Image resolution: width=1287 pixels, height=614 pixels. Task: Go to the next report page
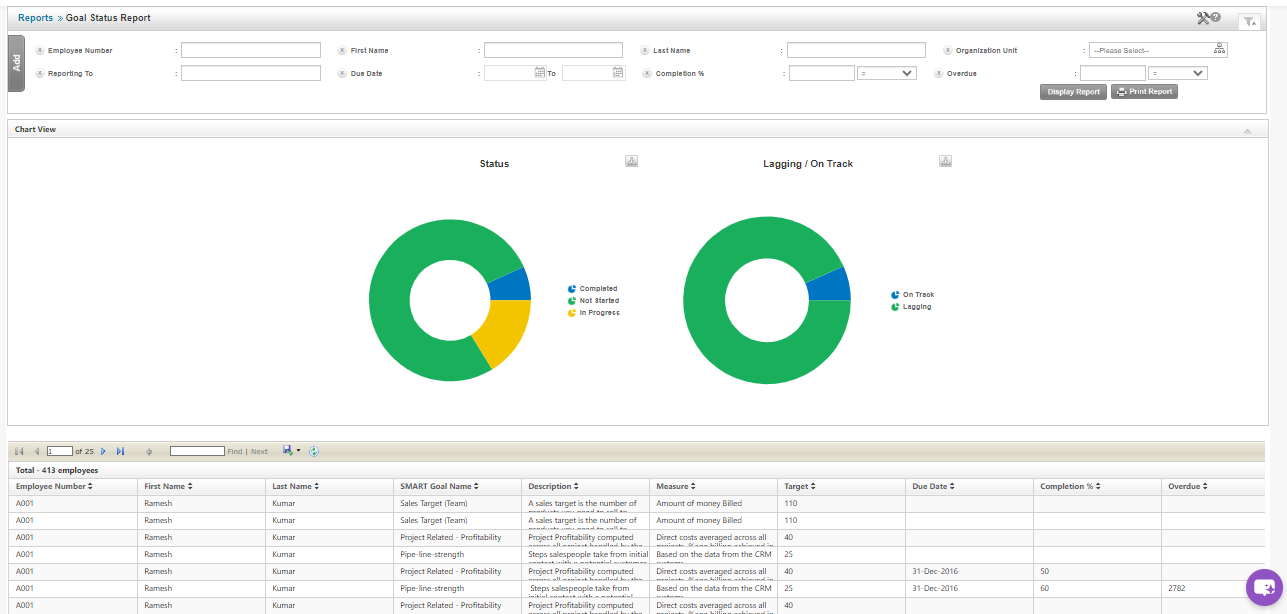coord(103,452)
